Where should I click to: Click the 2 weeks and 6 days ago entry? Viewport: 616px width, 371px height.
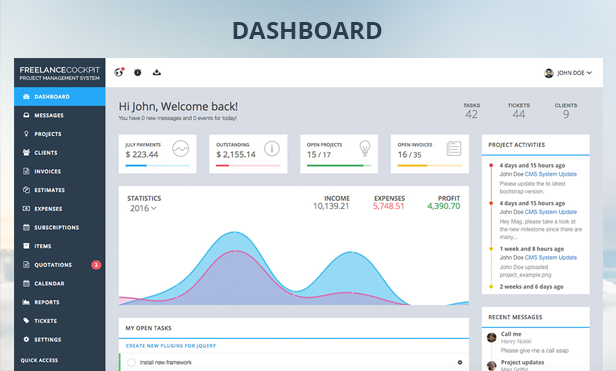(531, 287)
